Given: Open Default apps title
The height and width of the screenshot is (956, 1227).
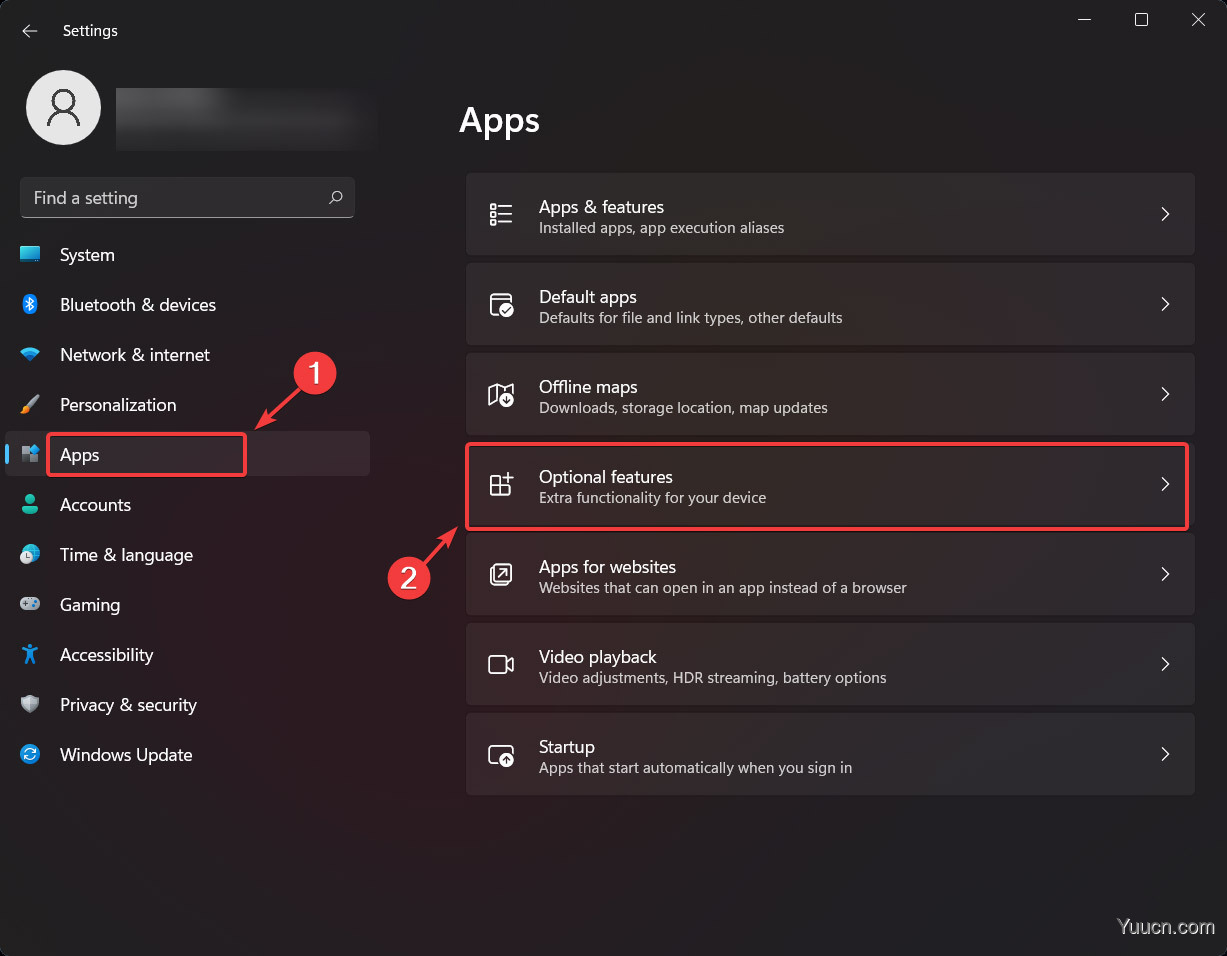Looking at the screenshot, I should pos(588,297).
